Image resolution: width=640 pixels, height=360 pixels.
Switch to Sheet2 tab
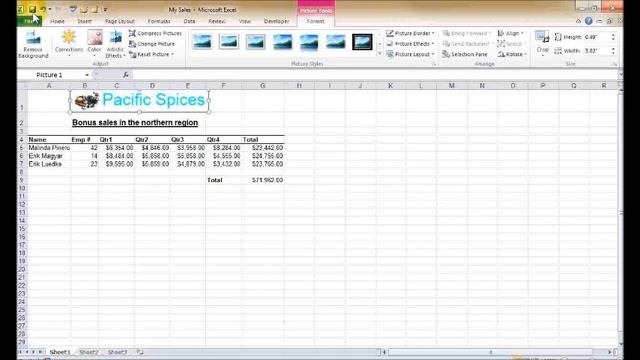point(89,352)
